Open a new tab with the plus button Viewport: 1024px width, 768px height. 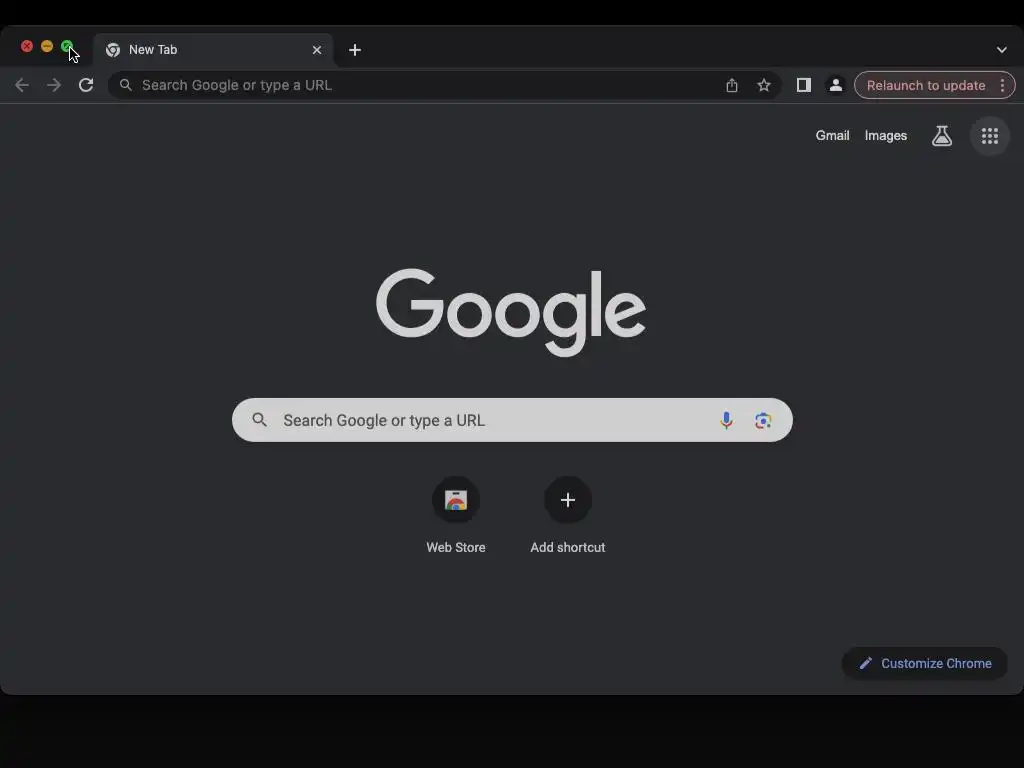pyautogui.click(x=355, y=50)
